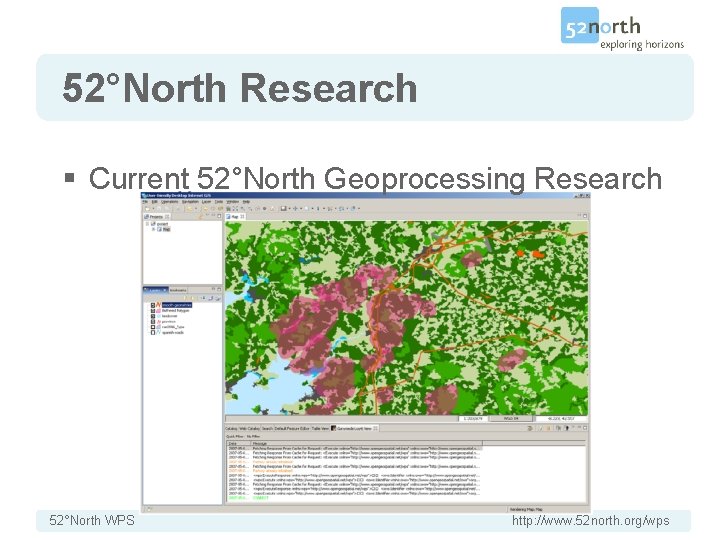Click the save/commit disk toolbar icon

(x=283, y=208)
